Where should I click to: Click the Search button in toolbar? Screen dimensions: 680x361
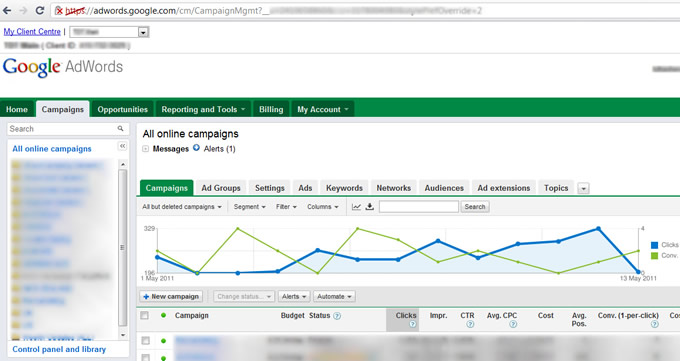click(475, 207)
